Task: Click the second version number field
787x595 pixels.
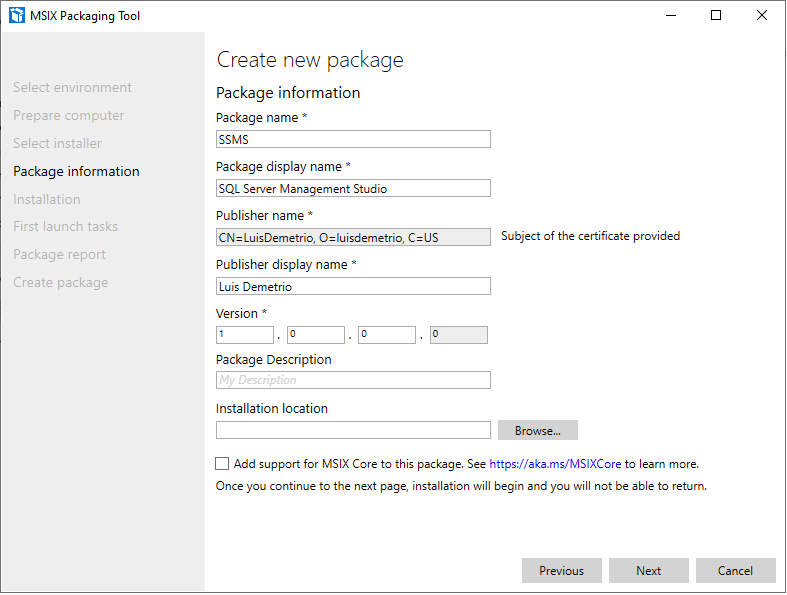Action: (316, 335)
